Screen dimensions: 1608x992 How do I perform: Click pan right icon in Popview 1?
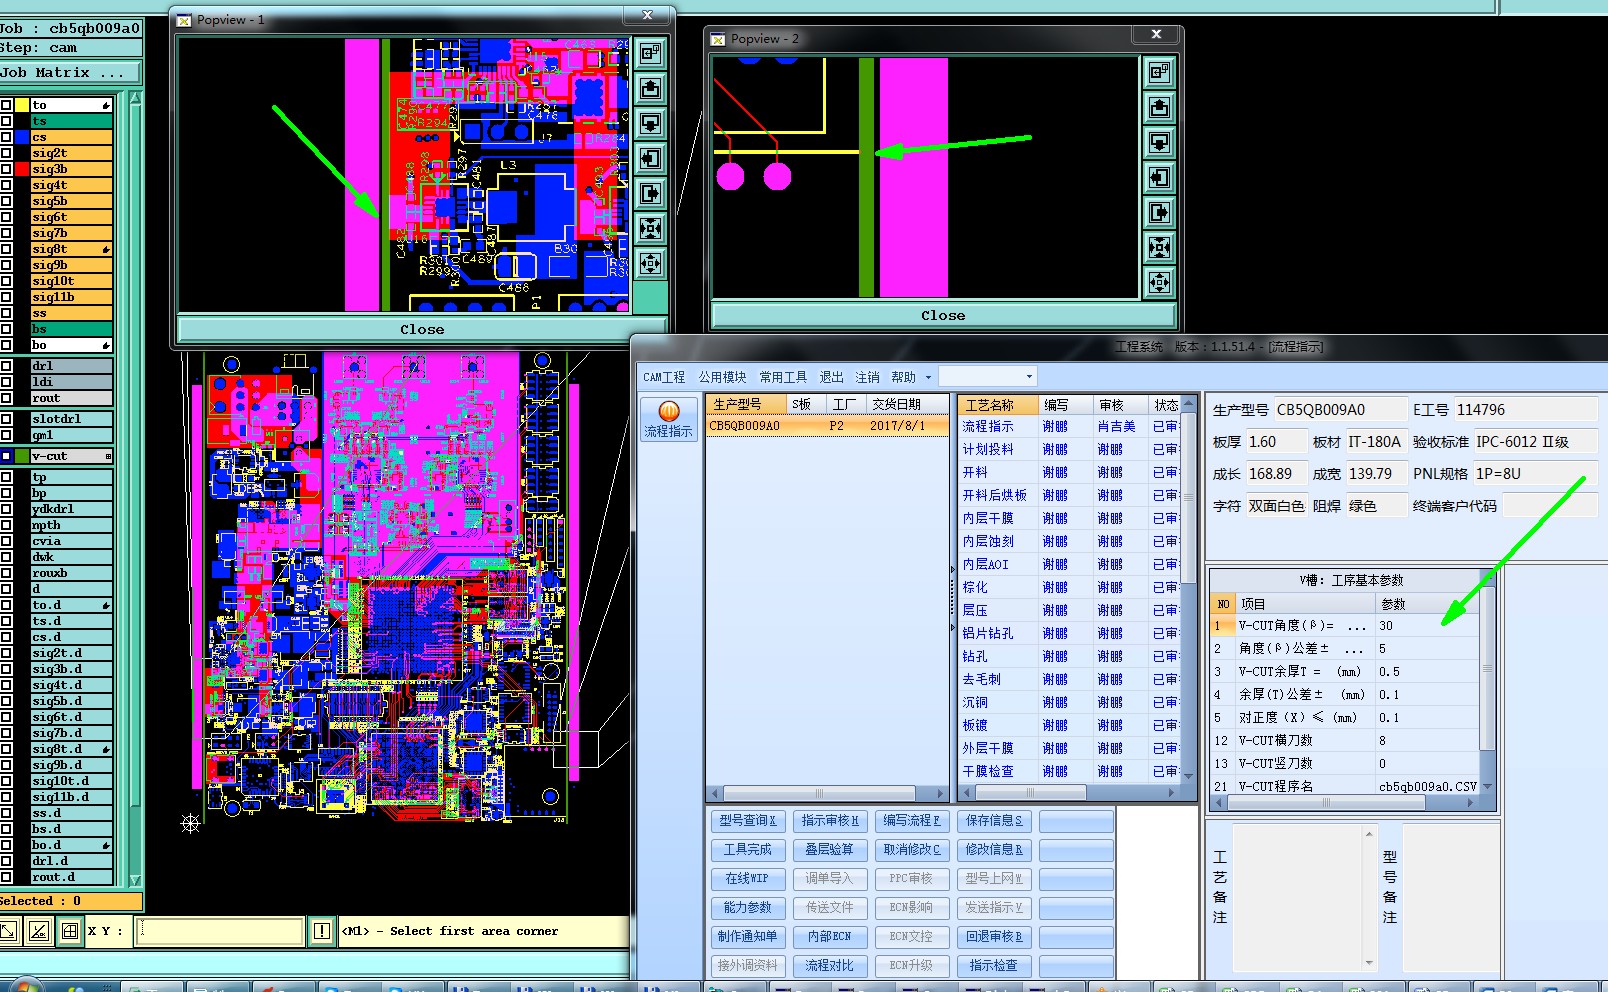point(650,193)
